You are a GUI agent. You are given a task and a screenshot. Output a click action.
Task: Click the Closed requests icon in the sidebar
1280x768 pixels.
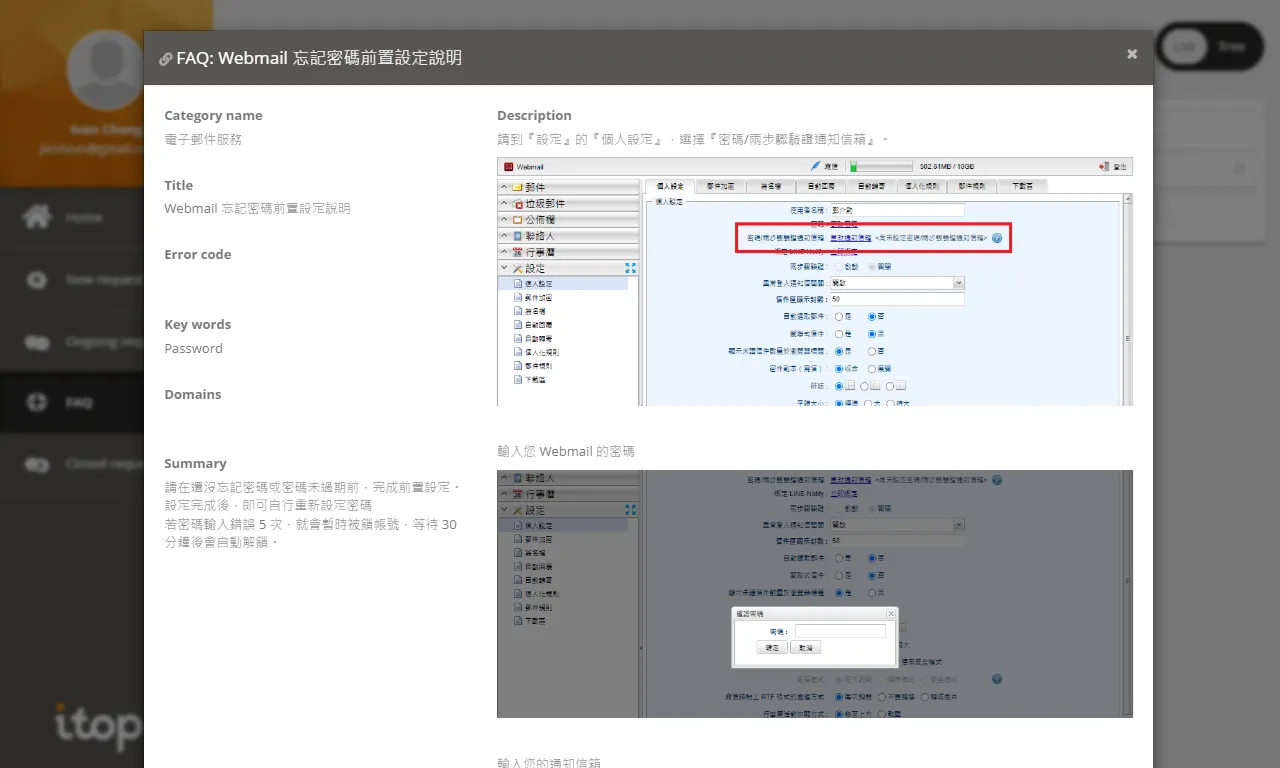click(x=37, y=465)
